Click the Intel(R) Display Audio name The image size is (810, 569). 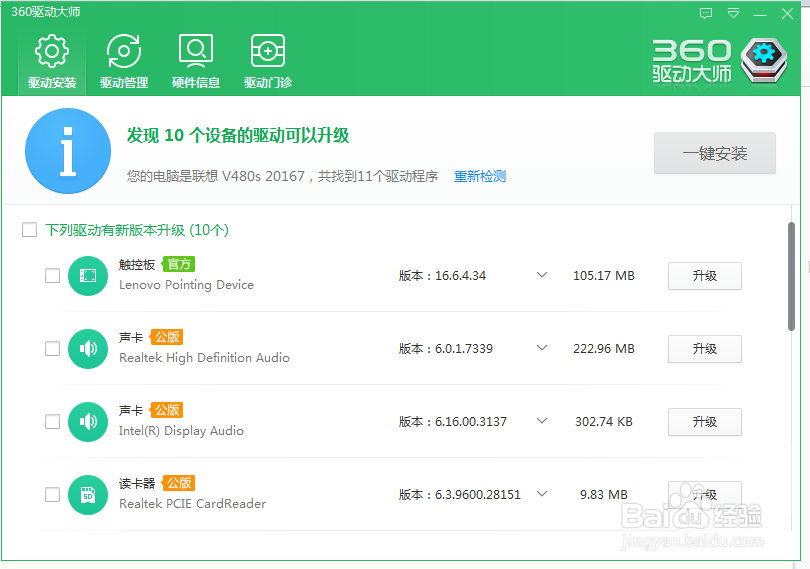coord(181,430)
